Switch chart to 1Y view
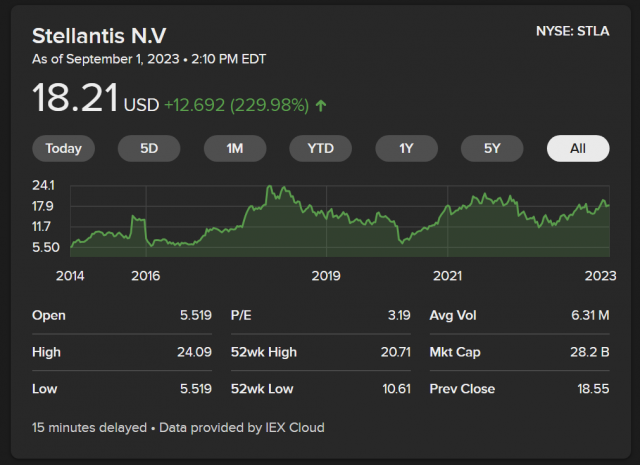Viewport: 640px width, 465px height. coord(406,149)
